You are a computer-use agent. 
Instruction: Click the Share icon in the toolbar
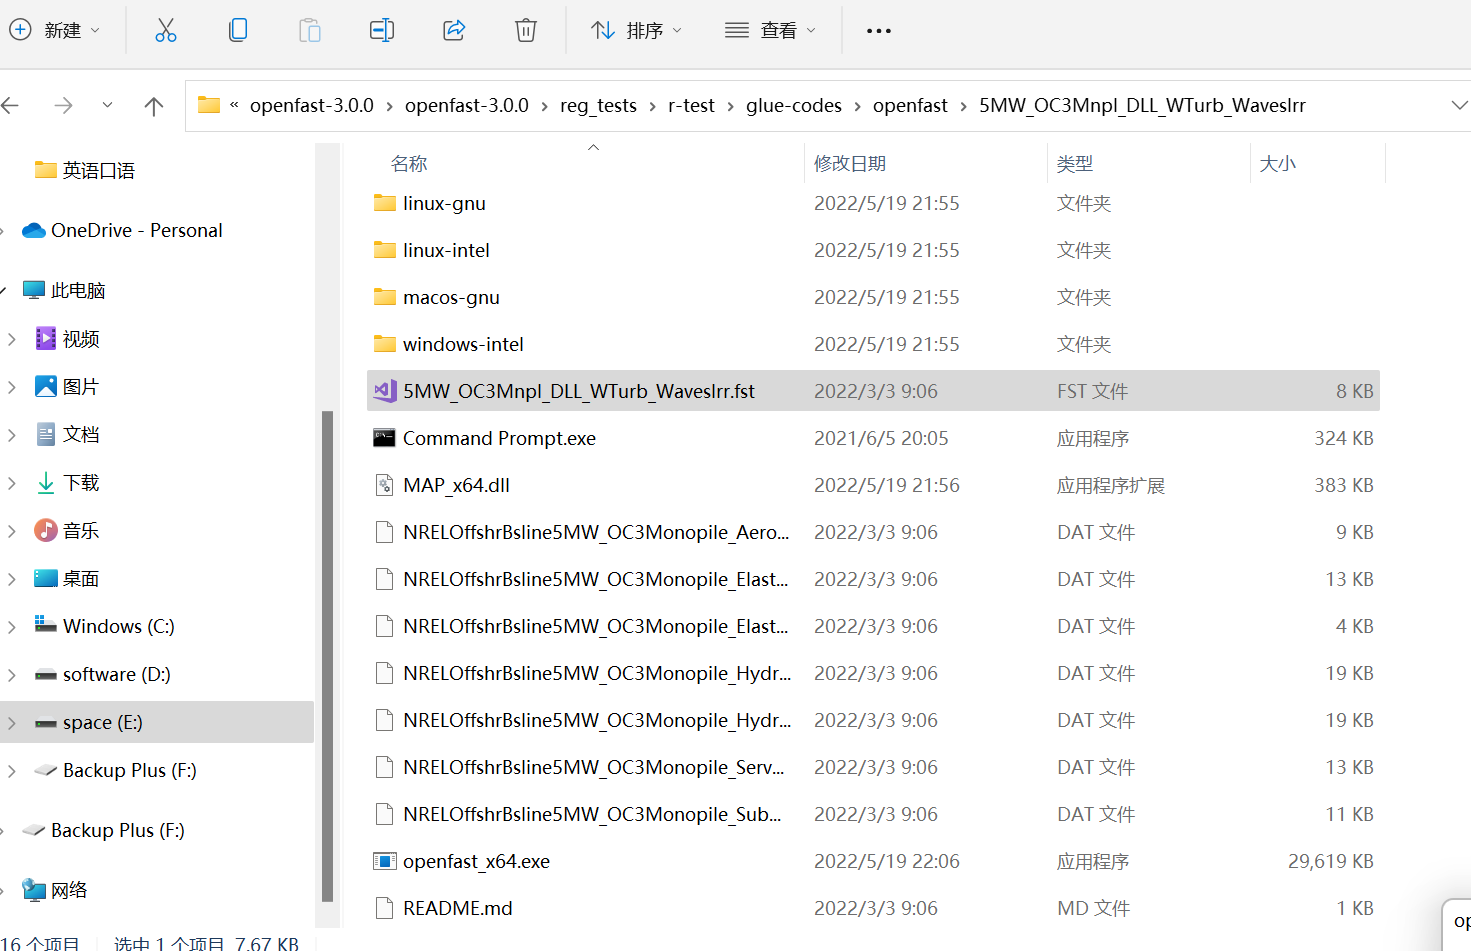click(454, 30)
